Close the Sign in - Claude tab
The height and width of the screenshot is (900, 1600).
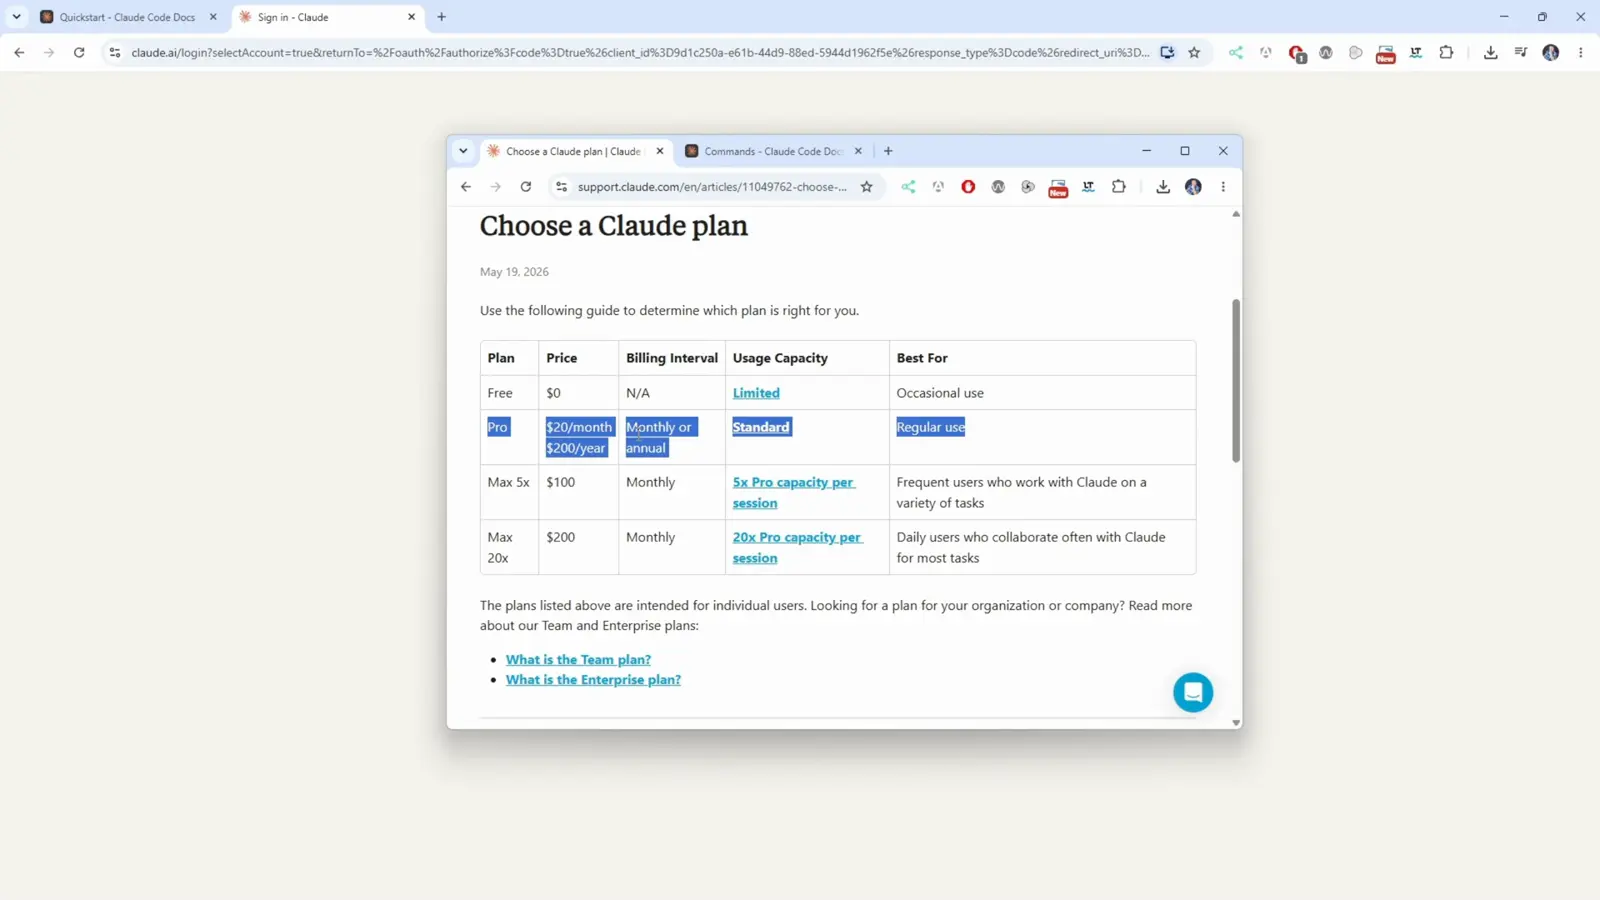pyautogui.click(x=411, y=17)
